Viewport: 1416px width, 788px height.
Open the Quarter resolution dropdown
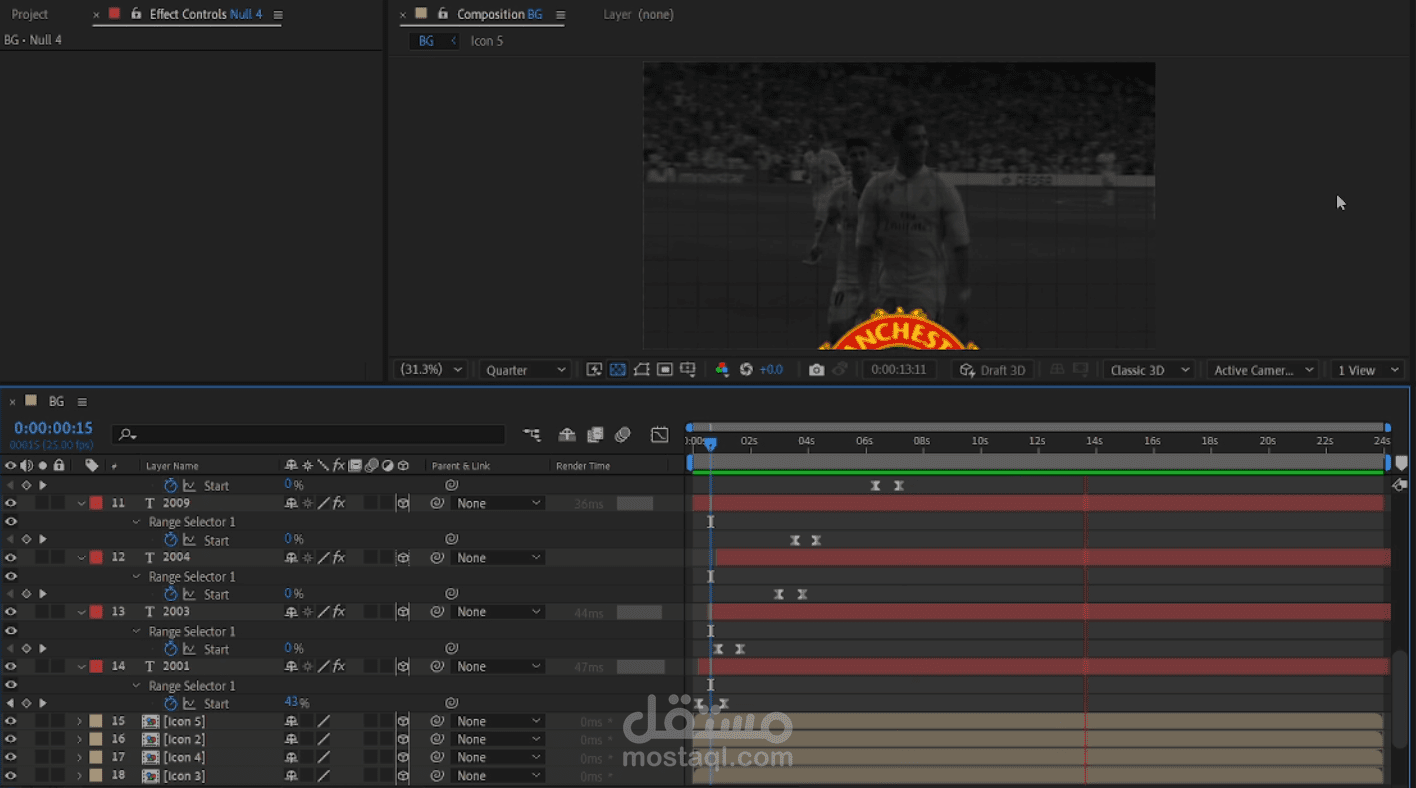[525, 370]
